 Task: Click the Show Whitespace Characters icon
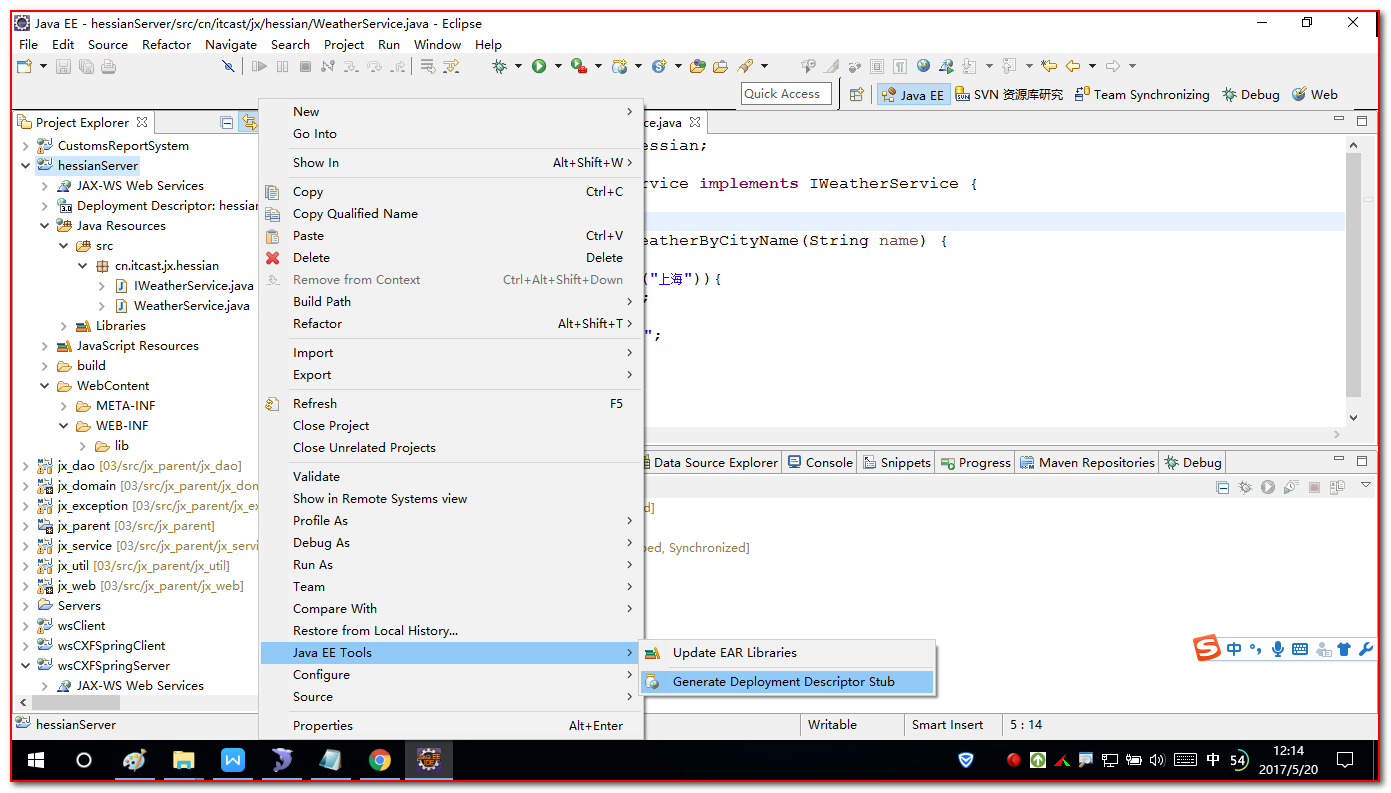tap(900, 66)
